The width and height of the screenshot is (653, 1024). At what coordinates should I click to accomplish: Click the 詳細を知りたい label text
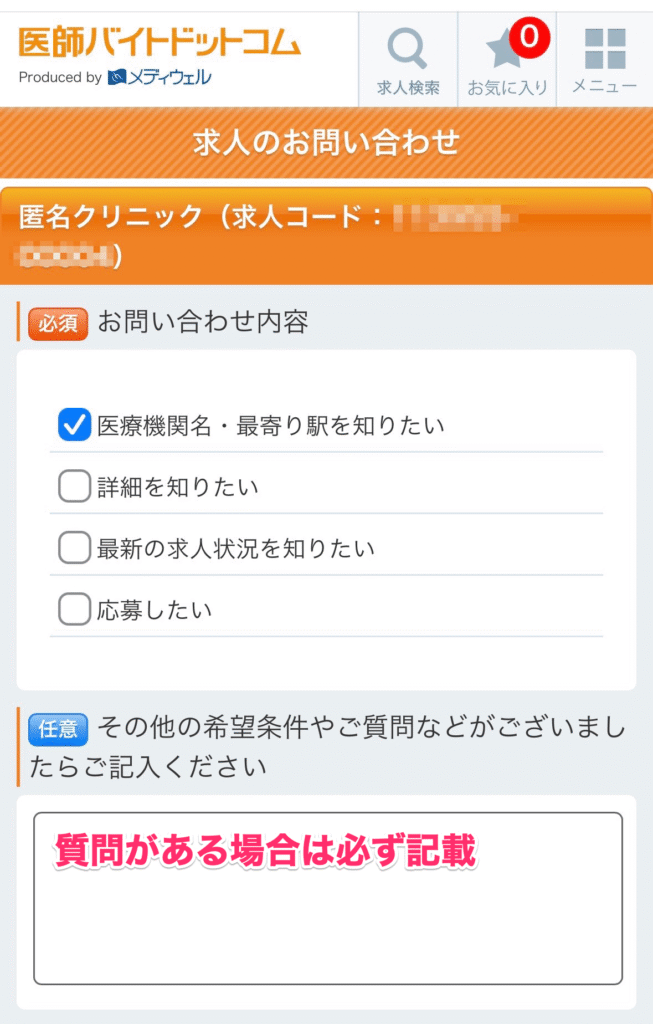178,488
